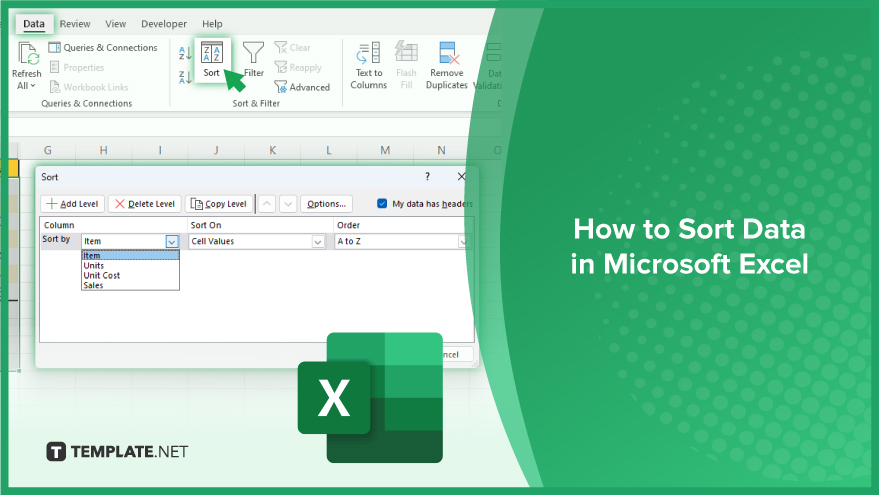Image resolution: width=879 pixels, height=495 pixels.
Task: Open the Sort by column dropdown
Action: coord(172,241)
